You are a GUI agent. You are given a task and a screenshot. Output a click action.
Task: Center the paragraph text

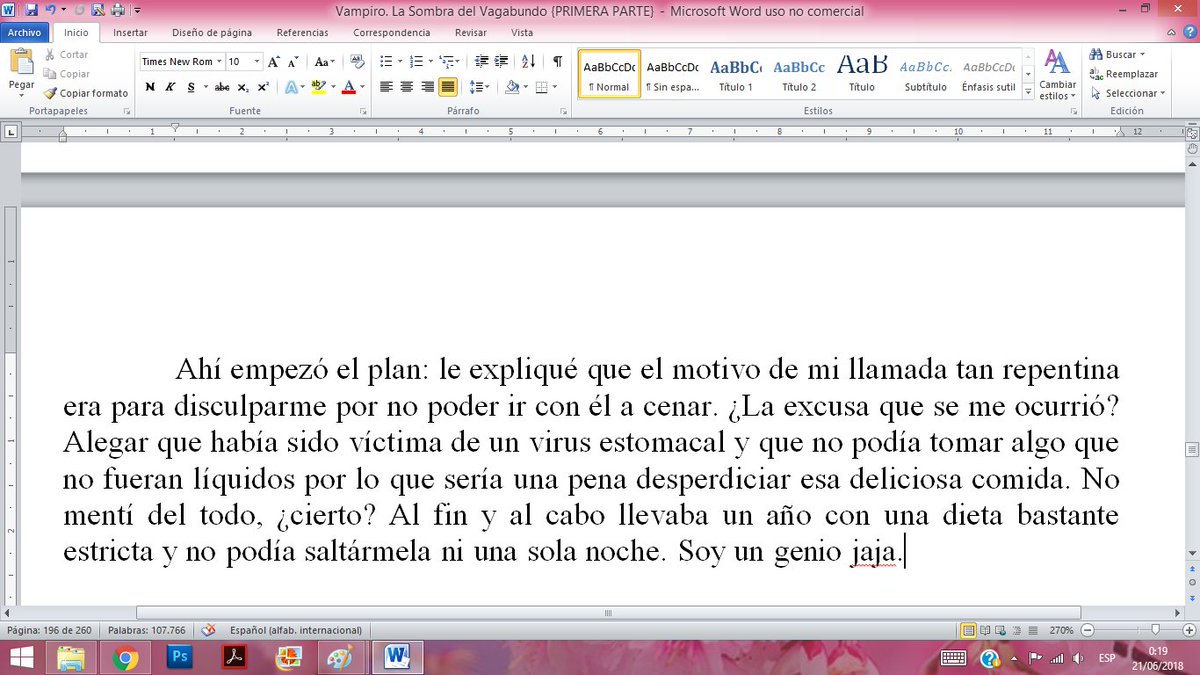(407, 87)
